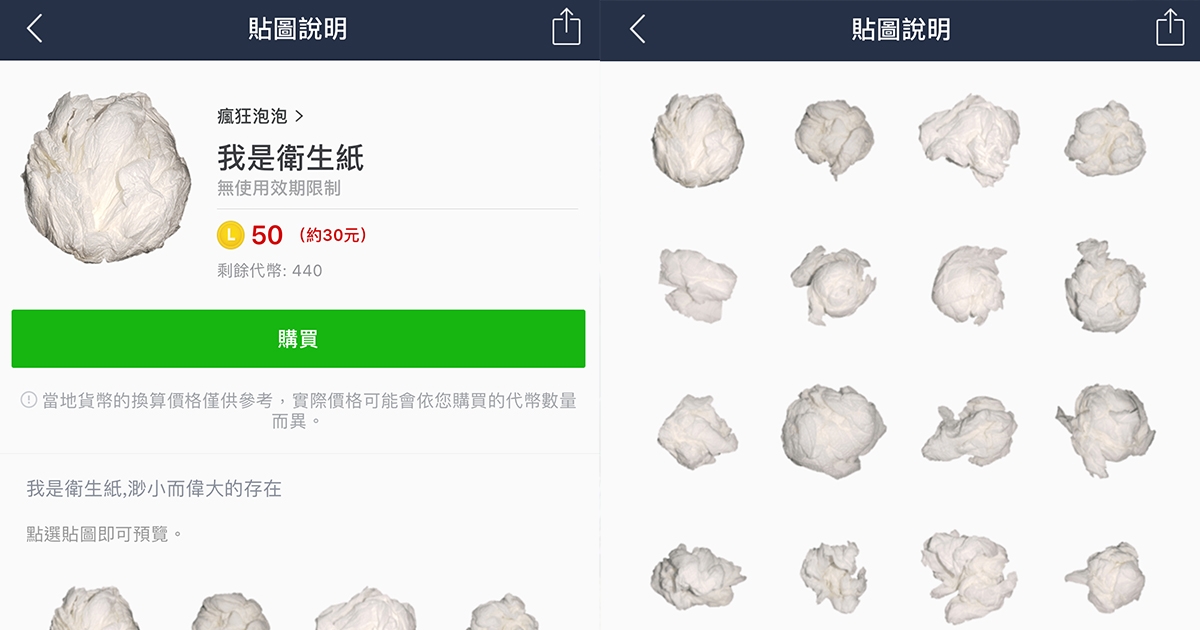Select the first tissue sticker in right grid
This screenshot has width=1200, height=630.
pyautogui.click(x=698, y=140)
